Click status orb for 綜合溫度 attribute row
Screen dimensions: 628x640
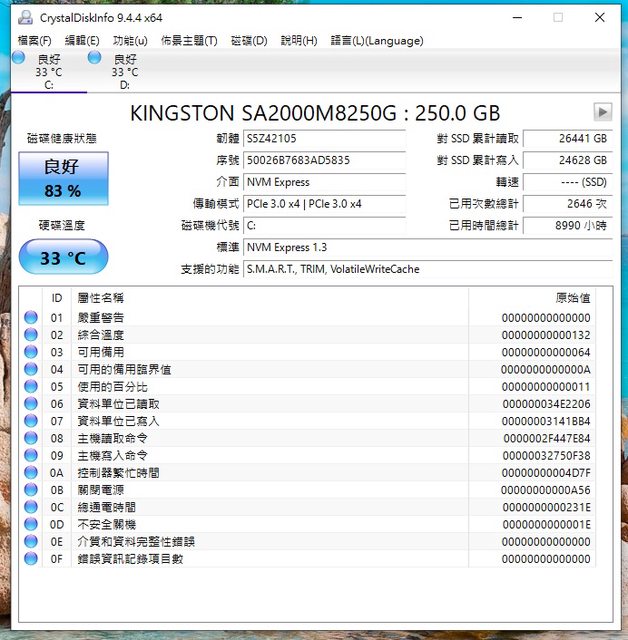tap(31, 335)
